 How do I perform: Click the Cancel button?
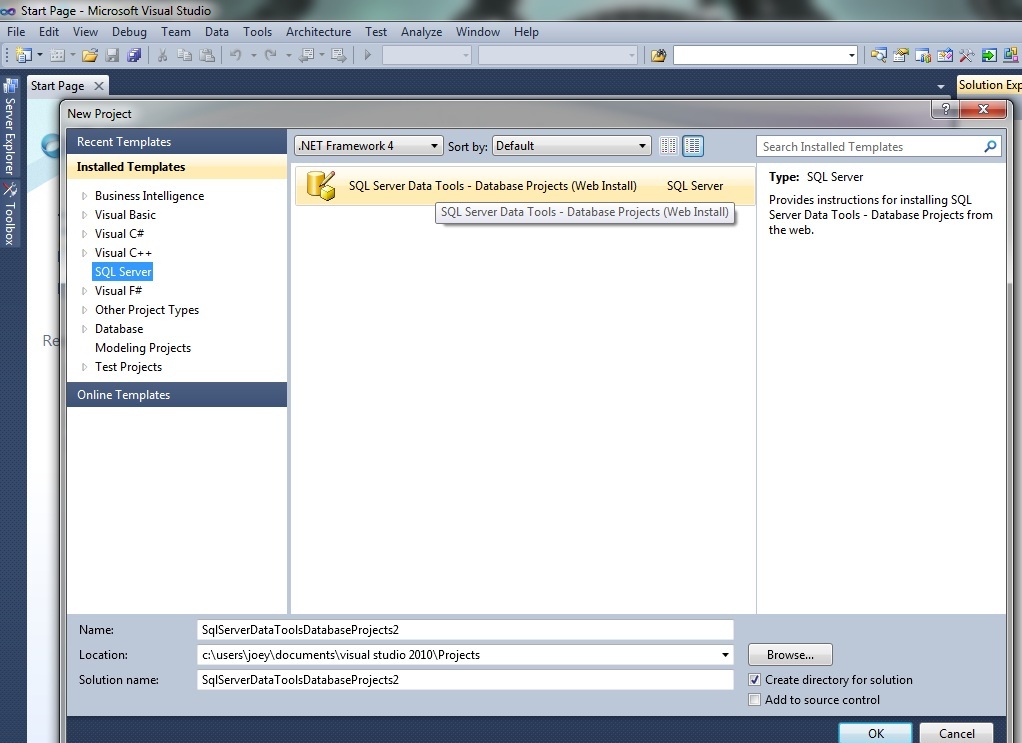(x=956, y=733)
